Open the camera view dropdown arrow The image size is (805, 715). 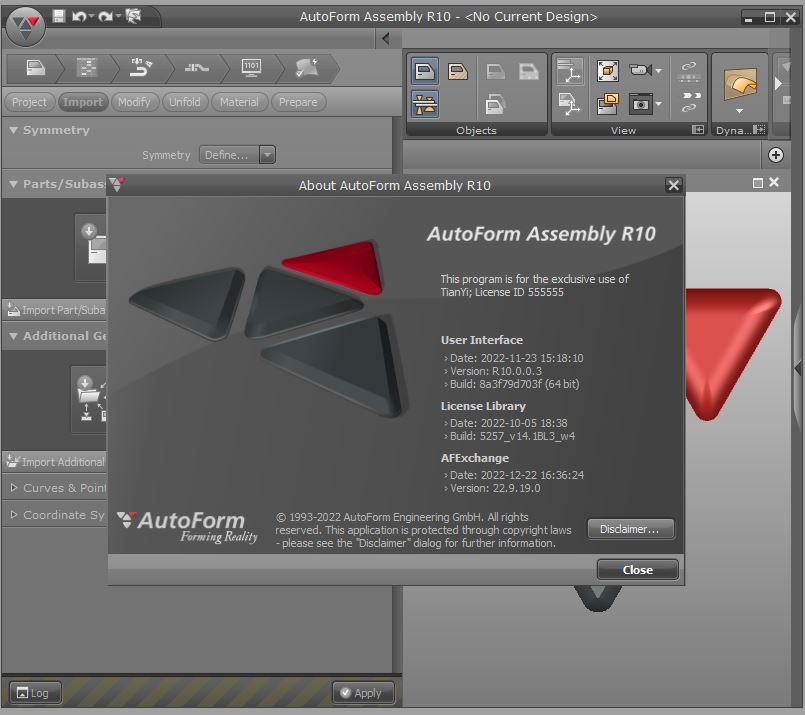coord(659,70)
